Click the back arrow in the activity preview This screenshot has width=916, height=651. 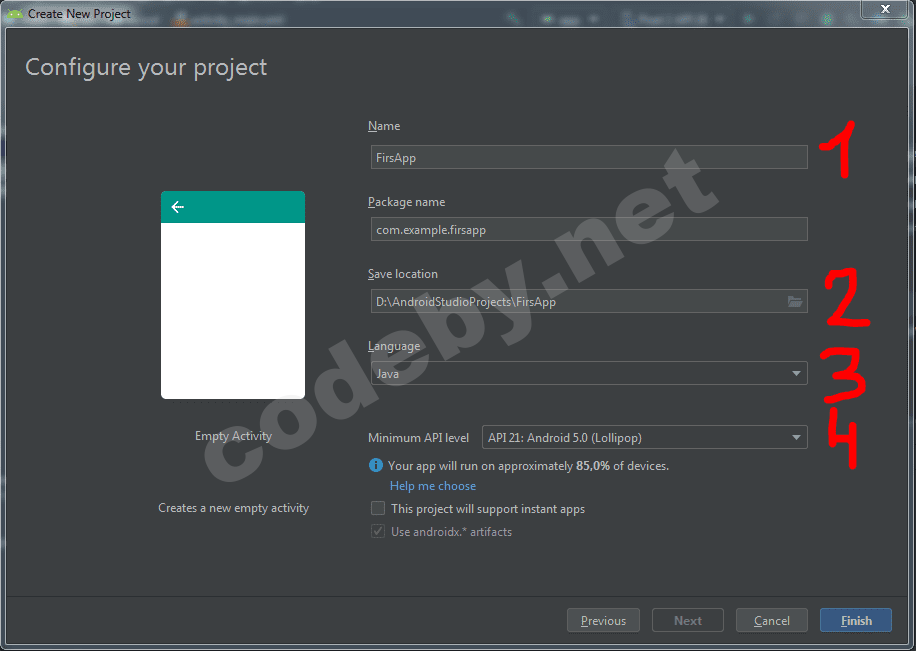tap(178, 206)
